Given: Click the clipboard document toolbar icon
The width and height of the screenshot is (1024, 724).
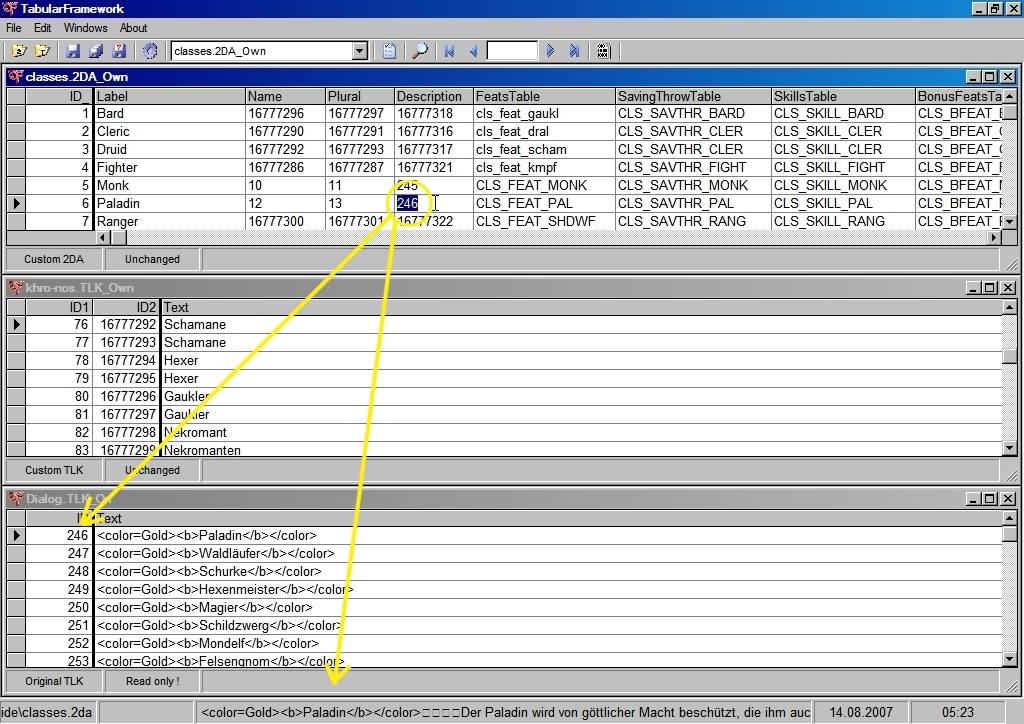Looking at the screenshot, I should click(x=390, y=51).
